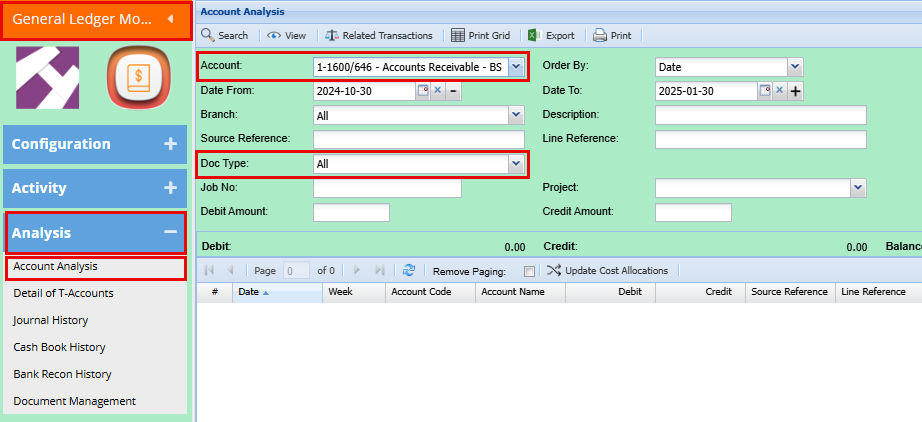Expand the Configuration section
Screen dimensions: 922x422
171,144
